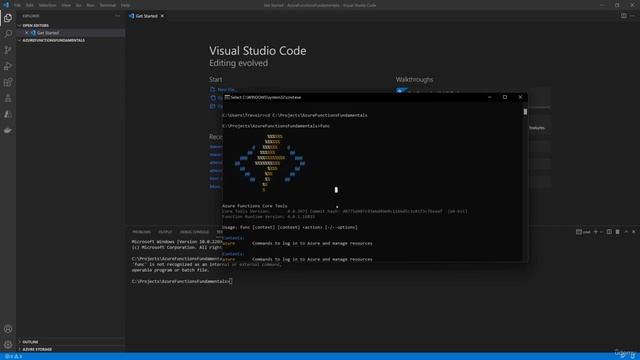Open Explorer views and more actions ellipsis
Image resolution: width=640 pixels, height=360 pixels.
coord(118,16)
